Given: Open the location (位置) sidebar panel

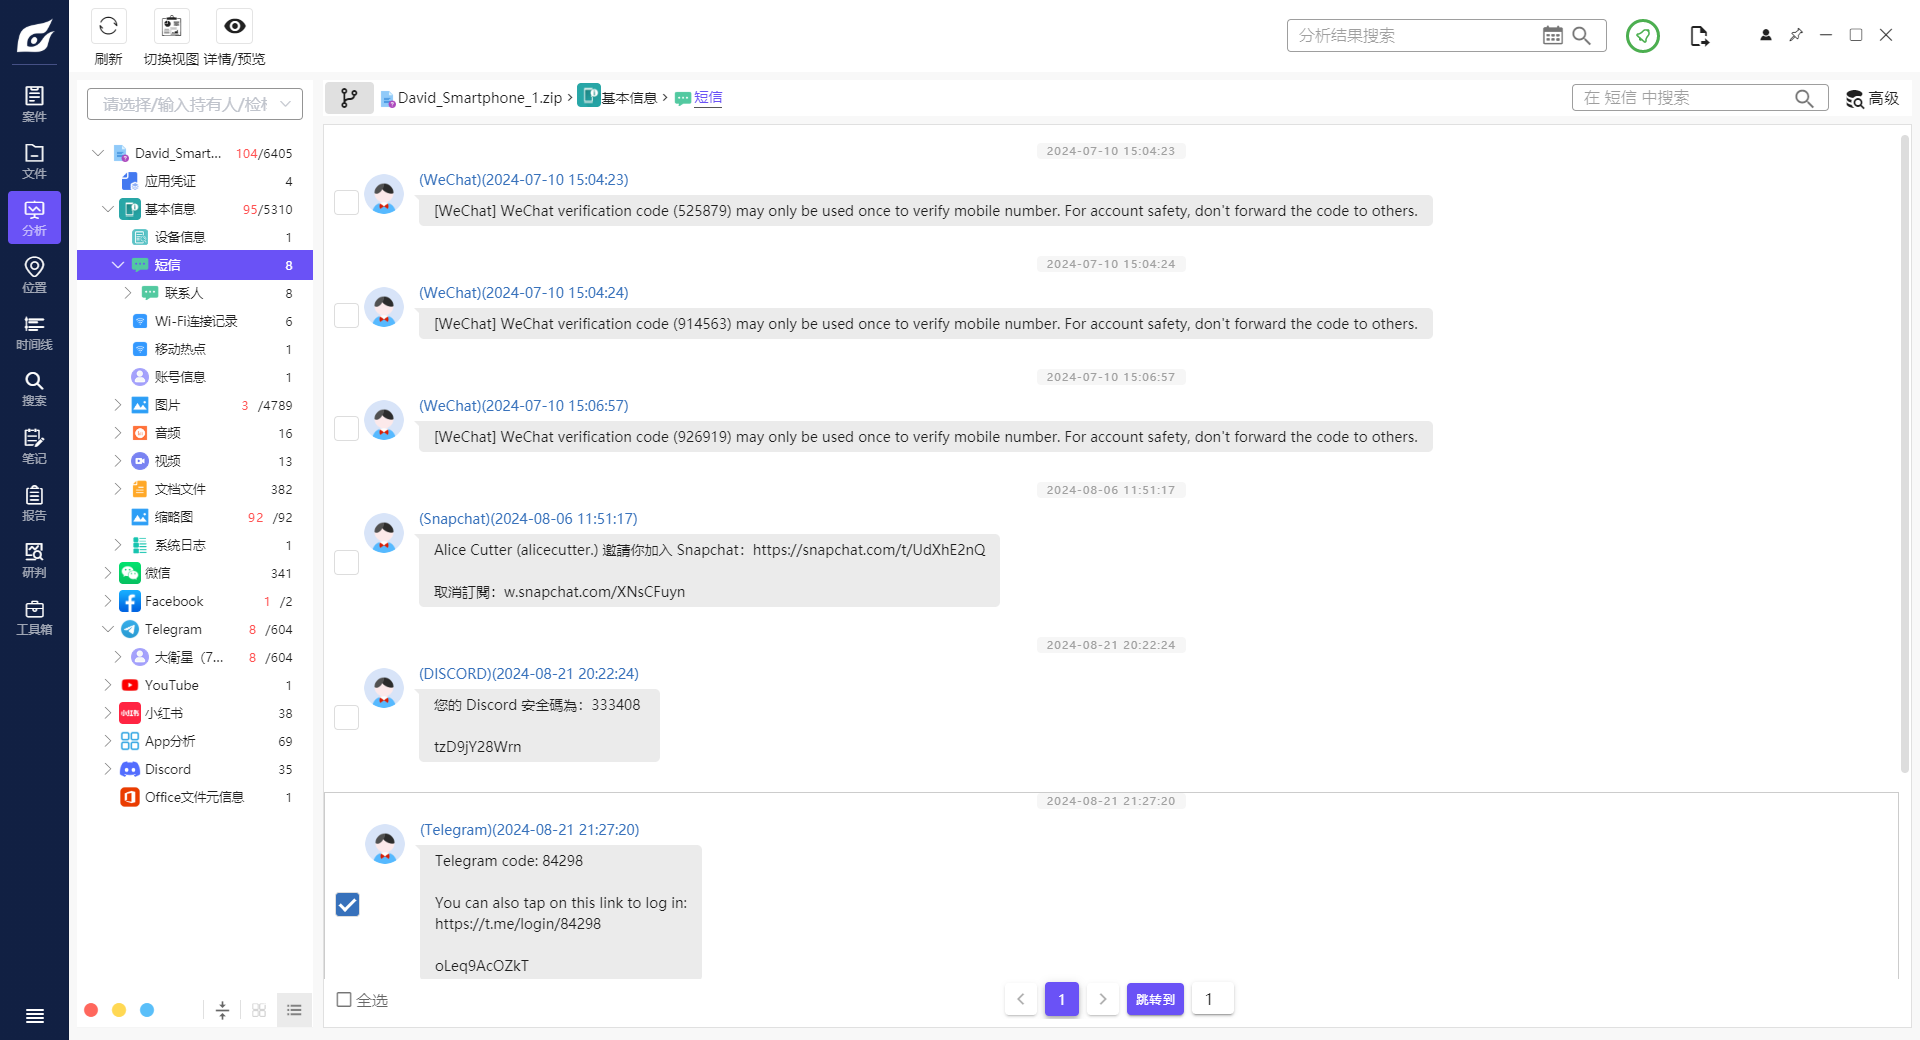Looking at the screenshot, I should point(34,273).
